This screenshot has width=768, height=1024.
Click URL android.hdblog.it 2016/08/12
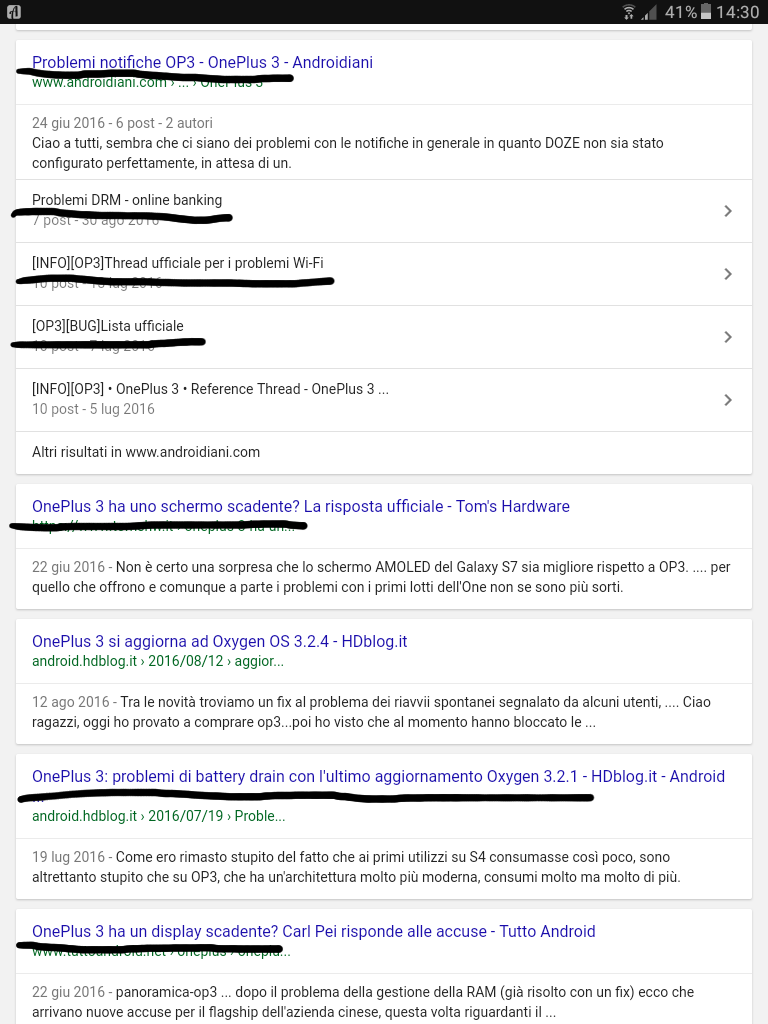pyautogui.click(x=158, y=661)
